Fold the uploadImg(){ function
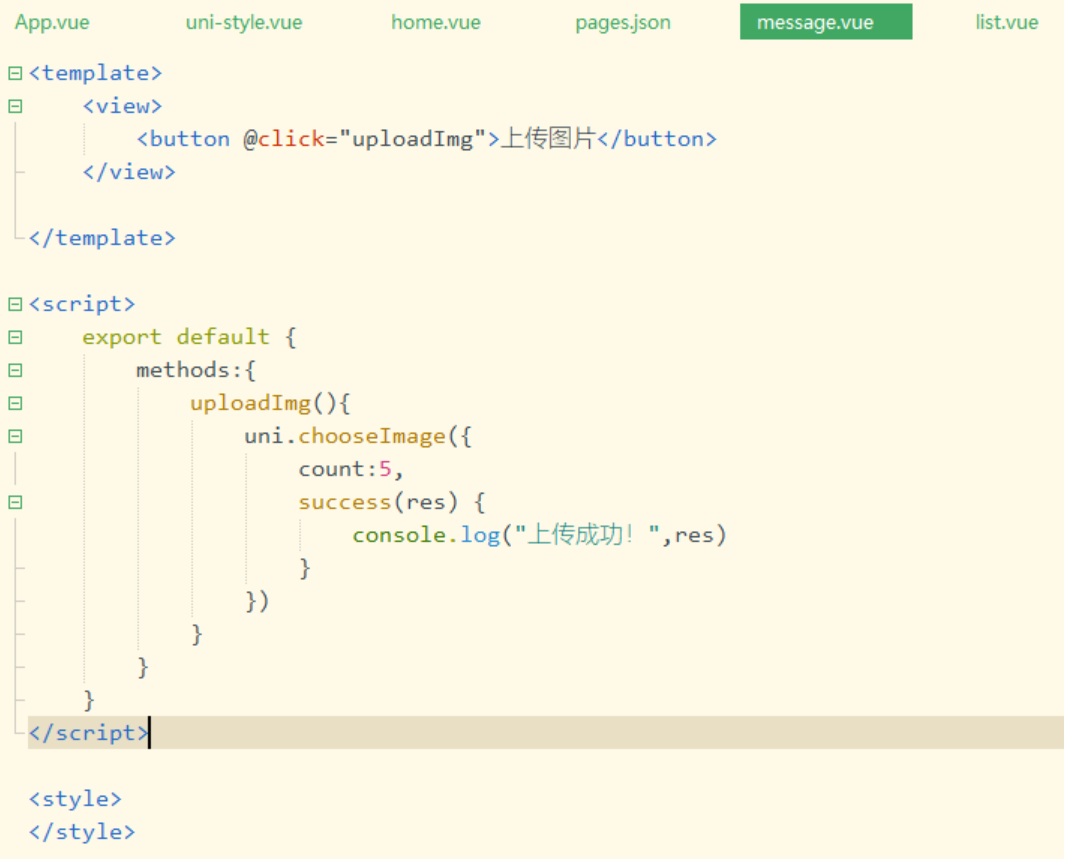The height and width of the screenshot is (859, 1077). click(x=15, y=403)
